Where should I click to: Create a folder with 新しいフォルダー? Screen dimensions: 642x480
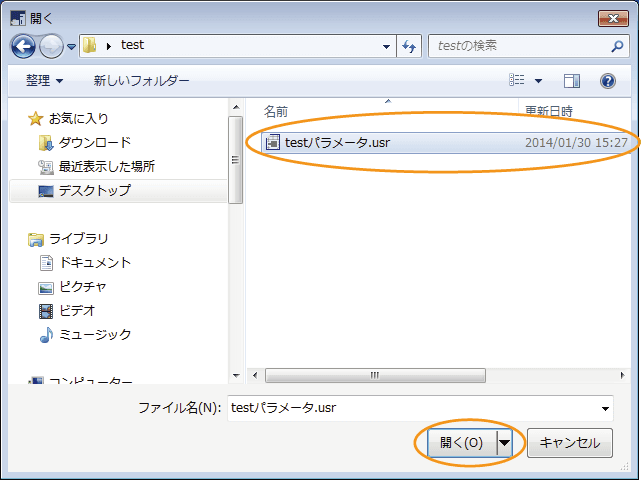click(141, 80)
